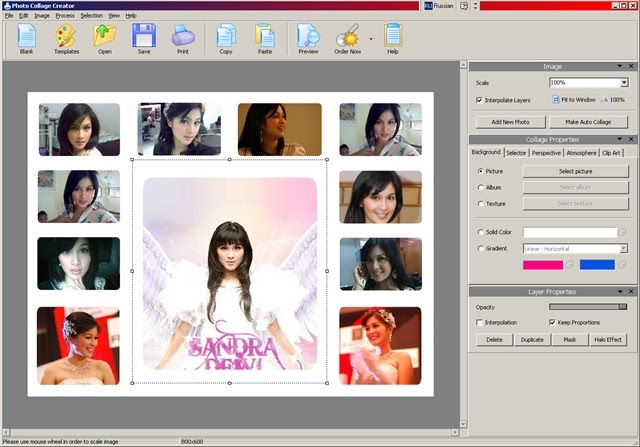Open the Order Now dropdown arrow

[371, 39]
